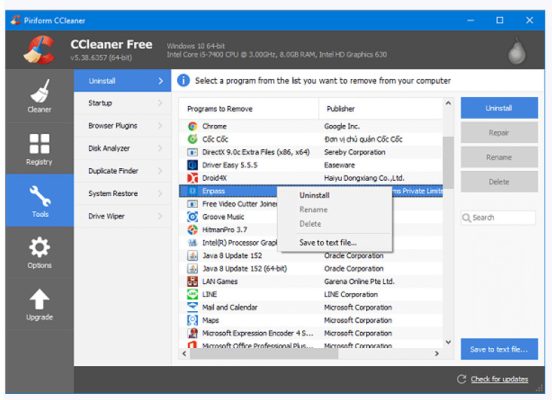
Task: Sort by Programs to Remove column
Action: (x=249, y=109)
